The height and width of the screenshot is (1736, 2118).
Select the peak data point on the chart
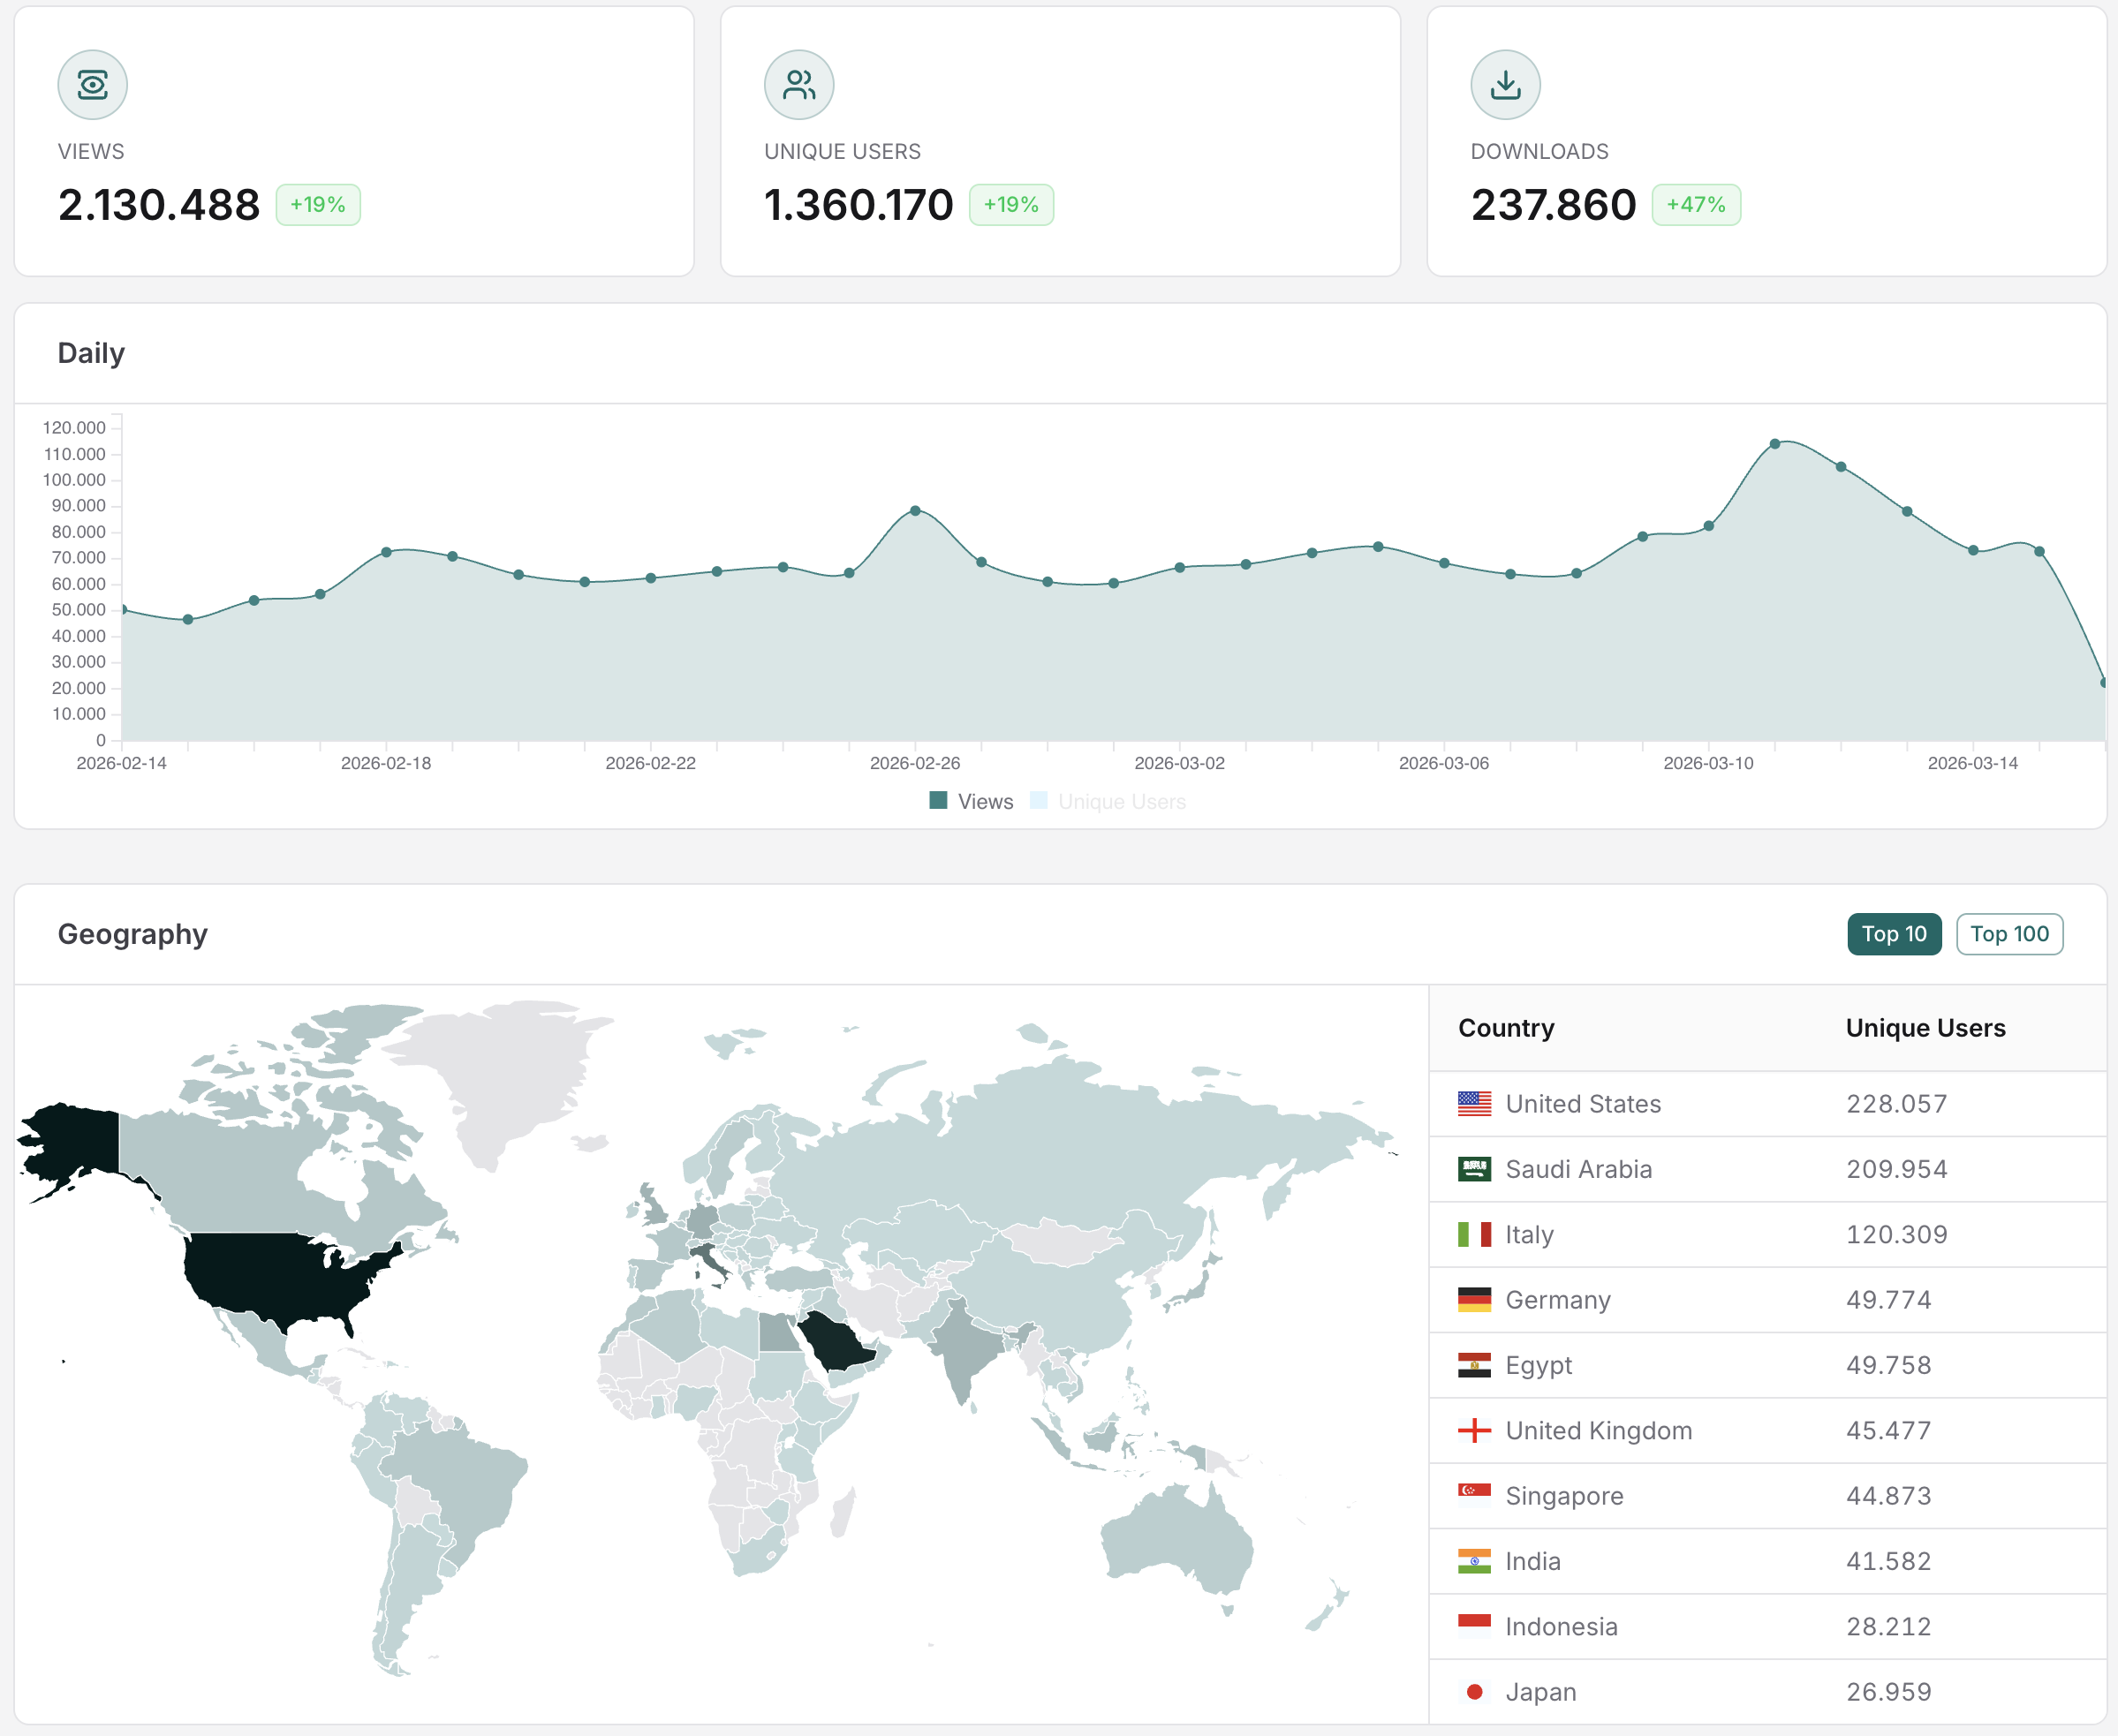point(1774,444)
